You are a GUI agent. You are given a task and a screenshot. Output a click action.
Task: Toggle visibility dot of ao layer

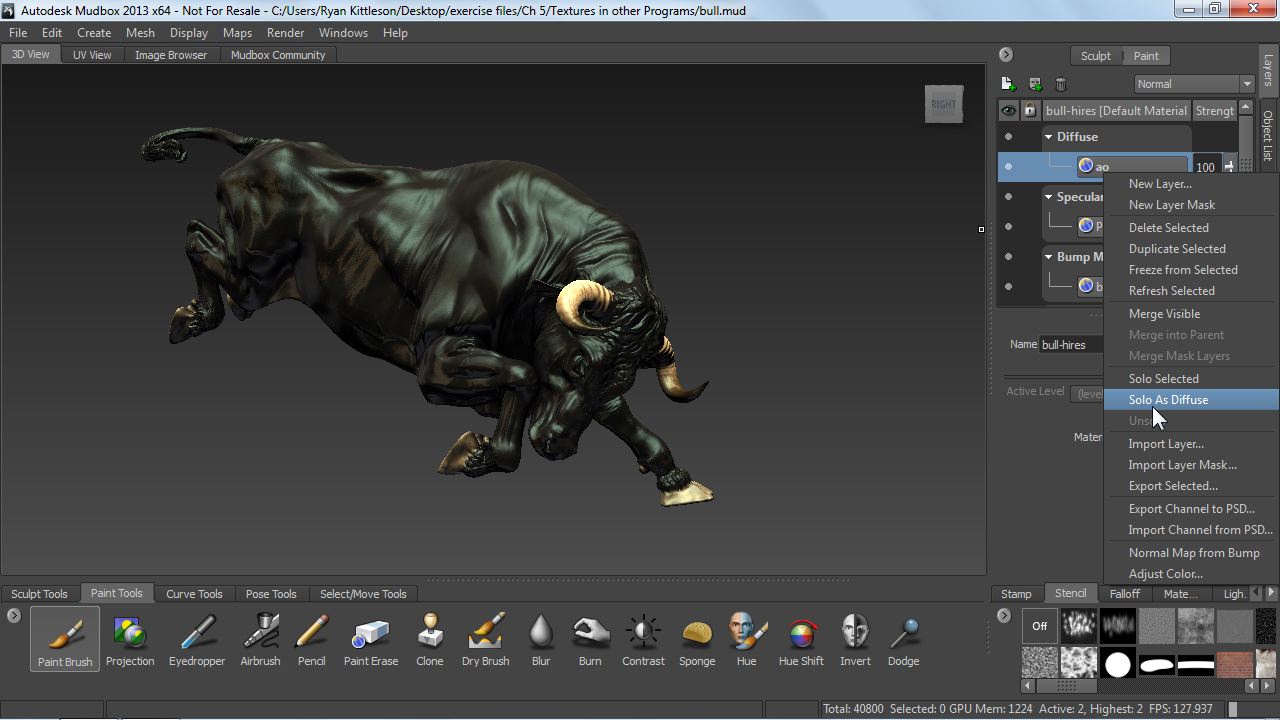pyautogui.click(x=1008, y=167)
